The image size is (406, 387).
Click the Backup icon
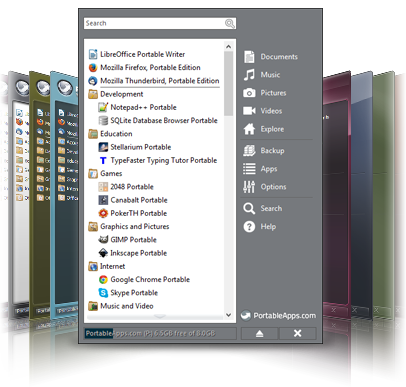coord(249,151)
